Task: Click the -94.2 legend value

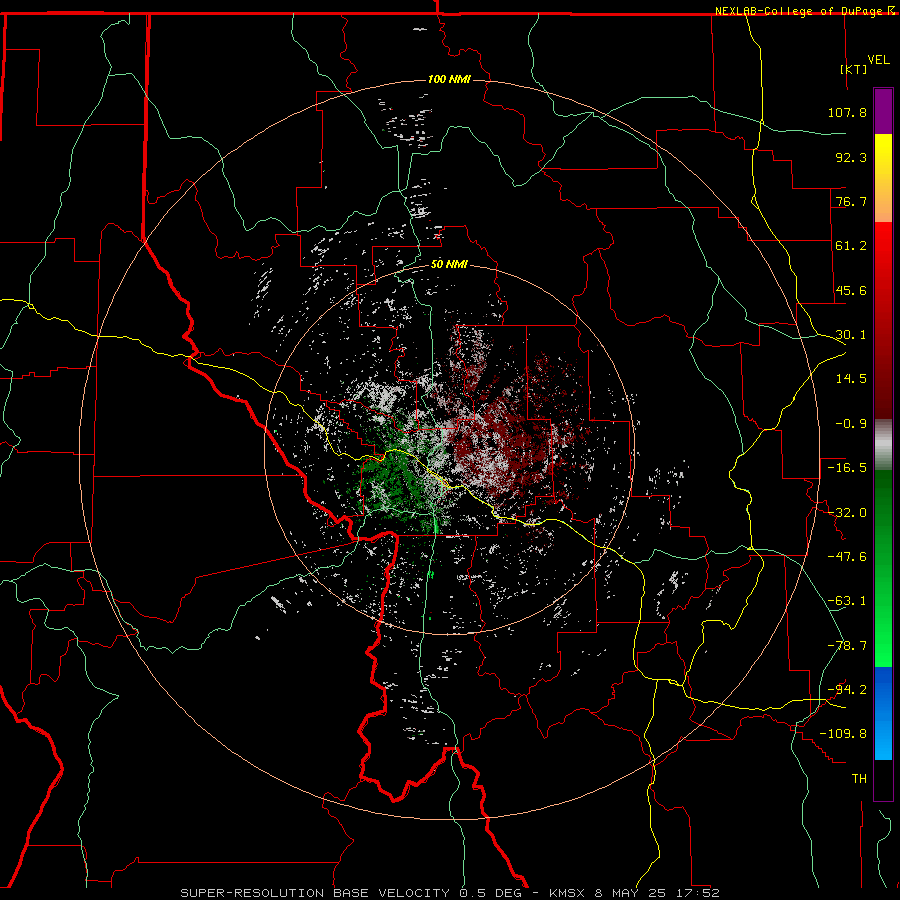Action: [x=847, y=689]
